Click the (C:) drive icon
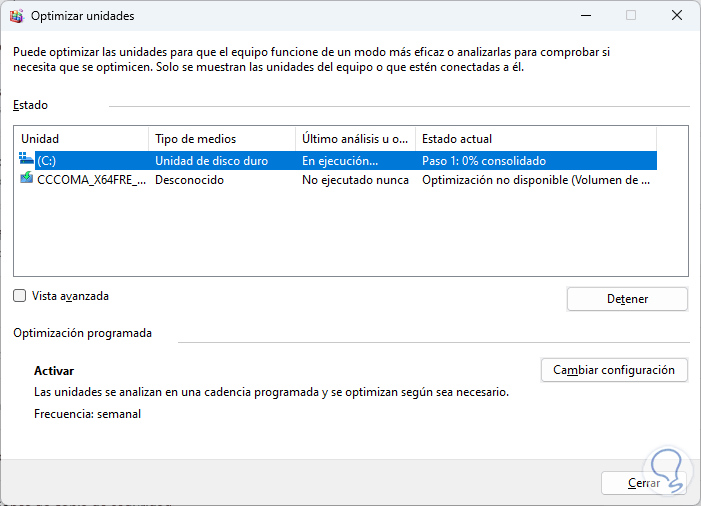 (x=26, y=160)
